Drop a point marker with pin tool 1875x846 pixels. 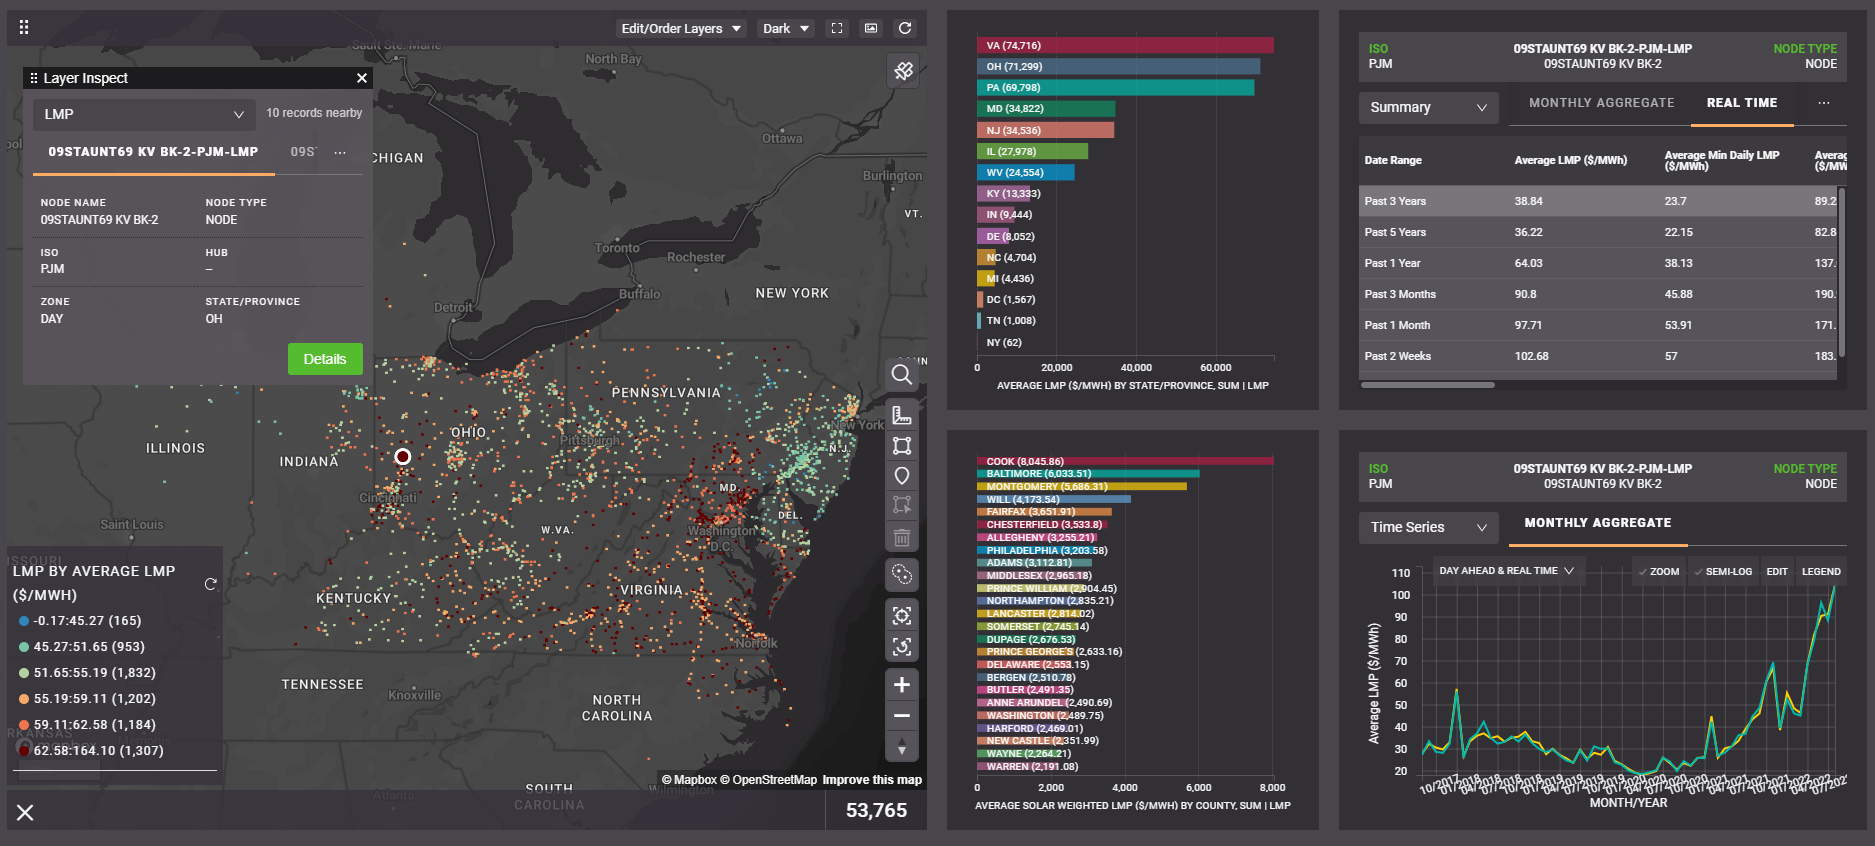point(901,476)
